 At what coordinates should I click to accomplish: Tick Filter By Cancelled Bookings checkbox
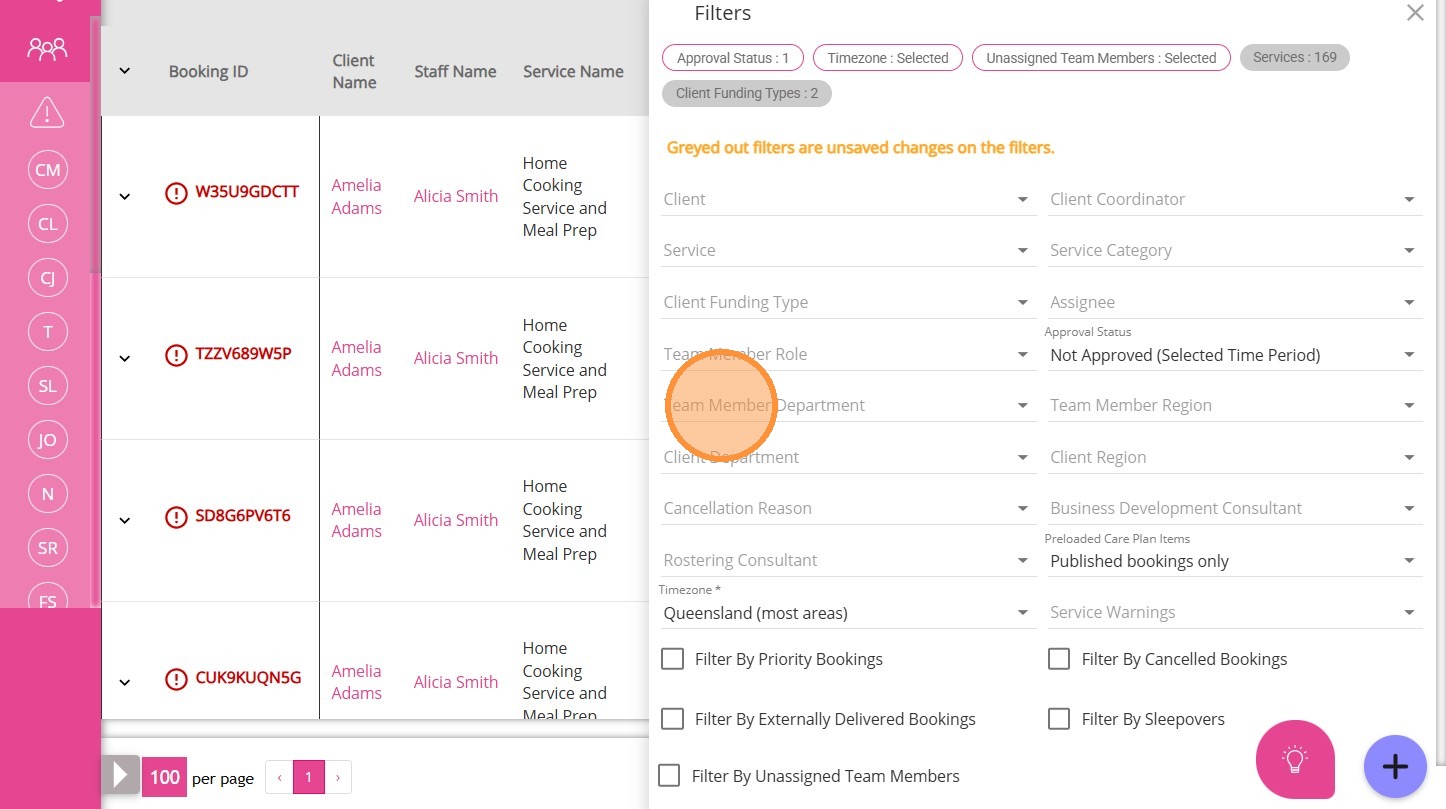[x=1059, y=659]
